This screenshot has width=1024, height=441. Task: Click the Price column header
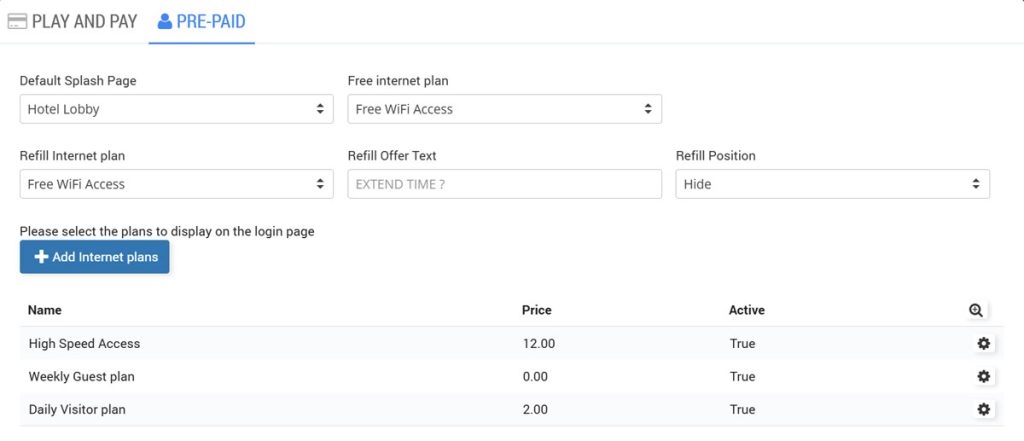point(536,310)
